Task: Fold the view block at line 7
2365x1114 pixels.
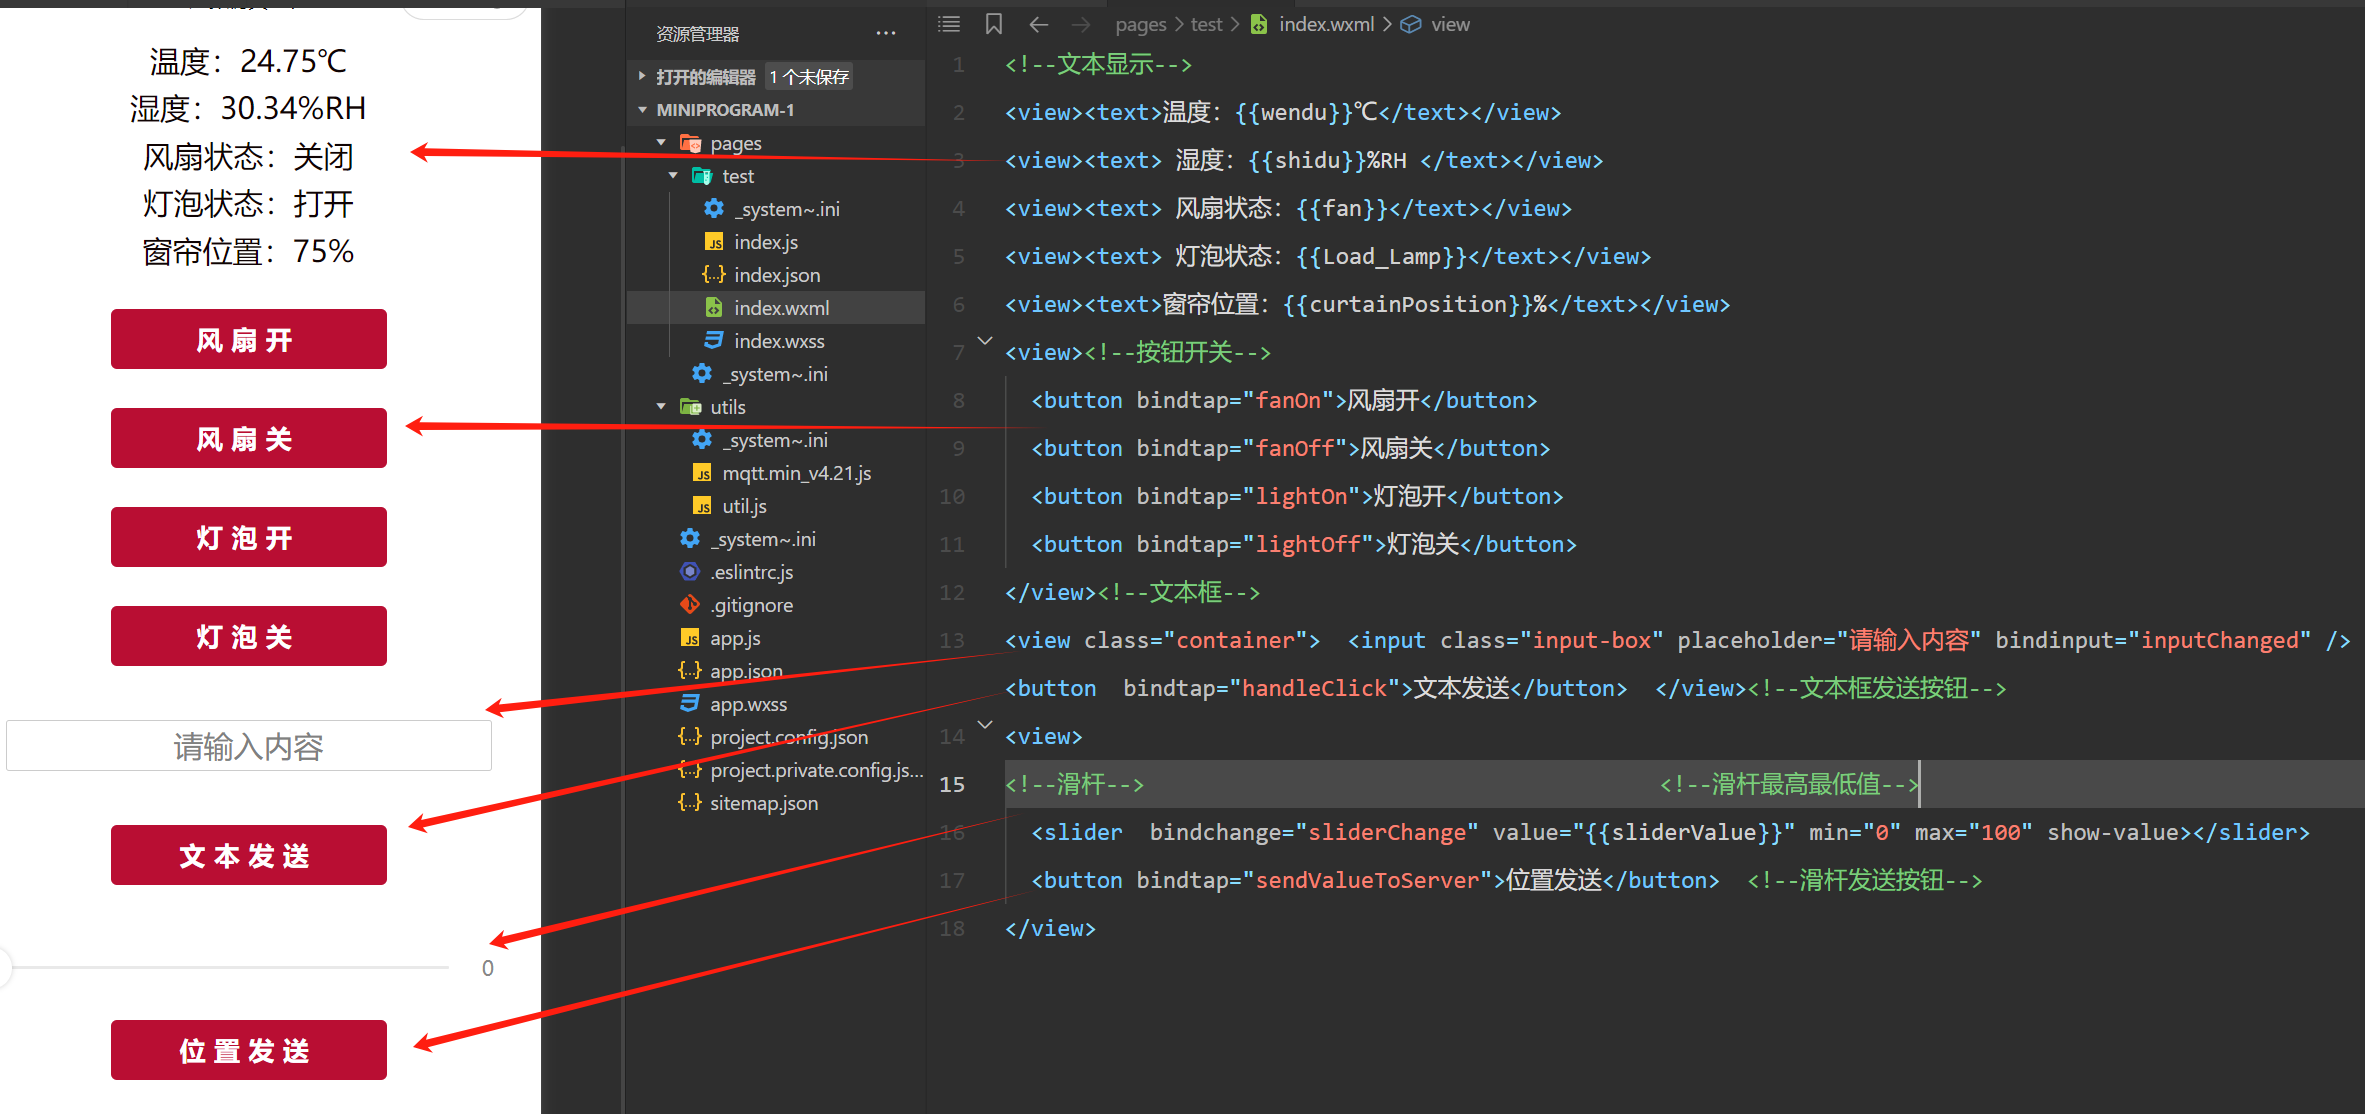Action: point(985,341)
